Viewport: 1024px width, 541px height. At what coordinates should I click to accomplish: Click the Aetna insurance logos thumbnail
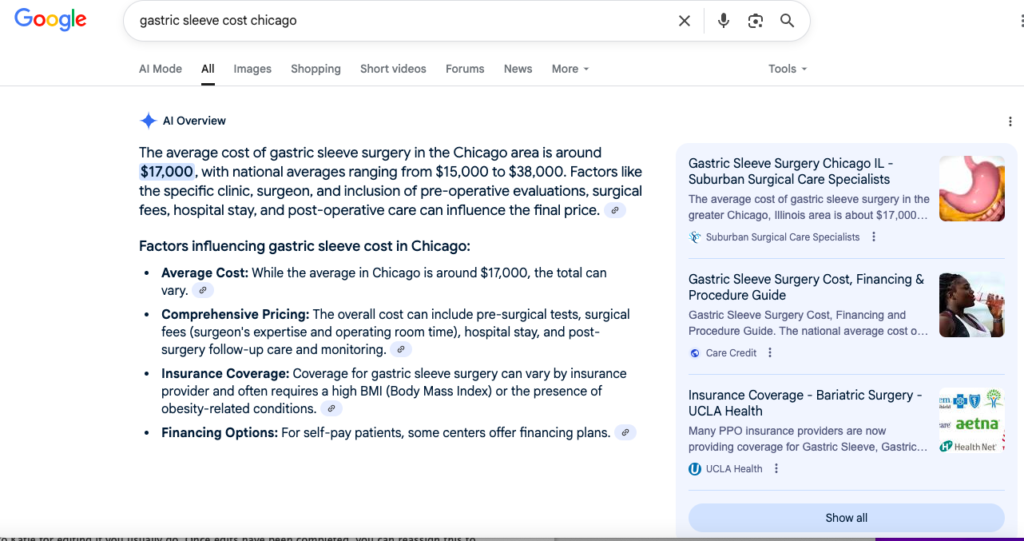pyautogui.click(x=972, y=420)
